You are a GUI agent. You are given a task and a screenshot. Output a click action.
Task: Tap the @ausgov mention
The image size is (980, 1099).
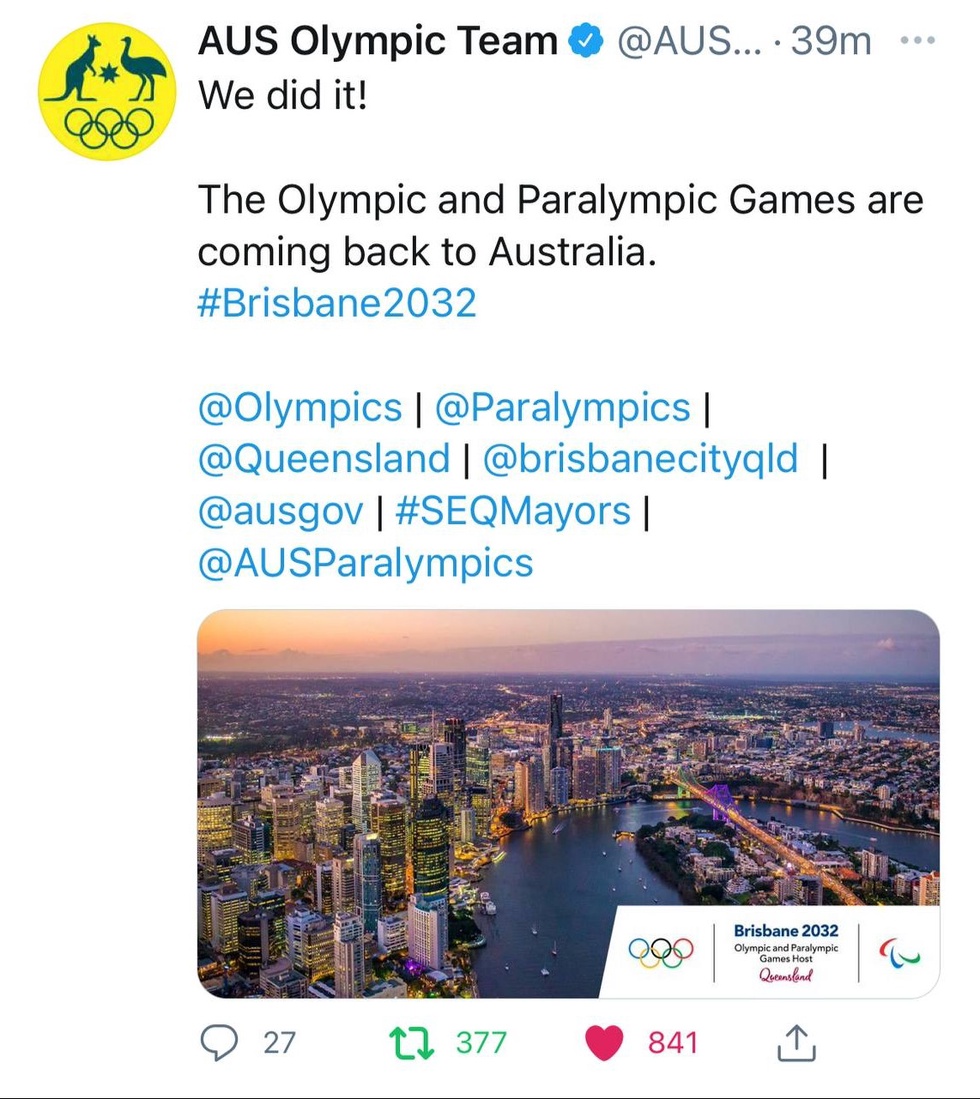point(281,511)
